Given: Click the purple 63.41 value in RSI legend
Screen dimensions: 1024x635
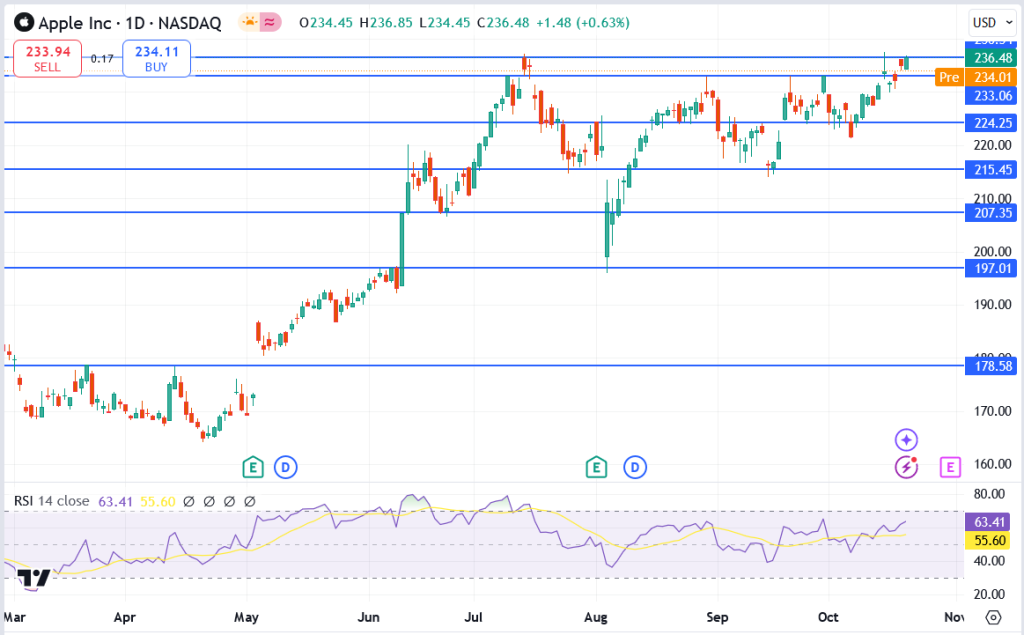Looking at the screenshot, I should click(115, 502).
